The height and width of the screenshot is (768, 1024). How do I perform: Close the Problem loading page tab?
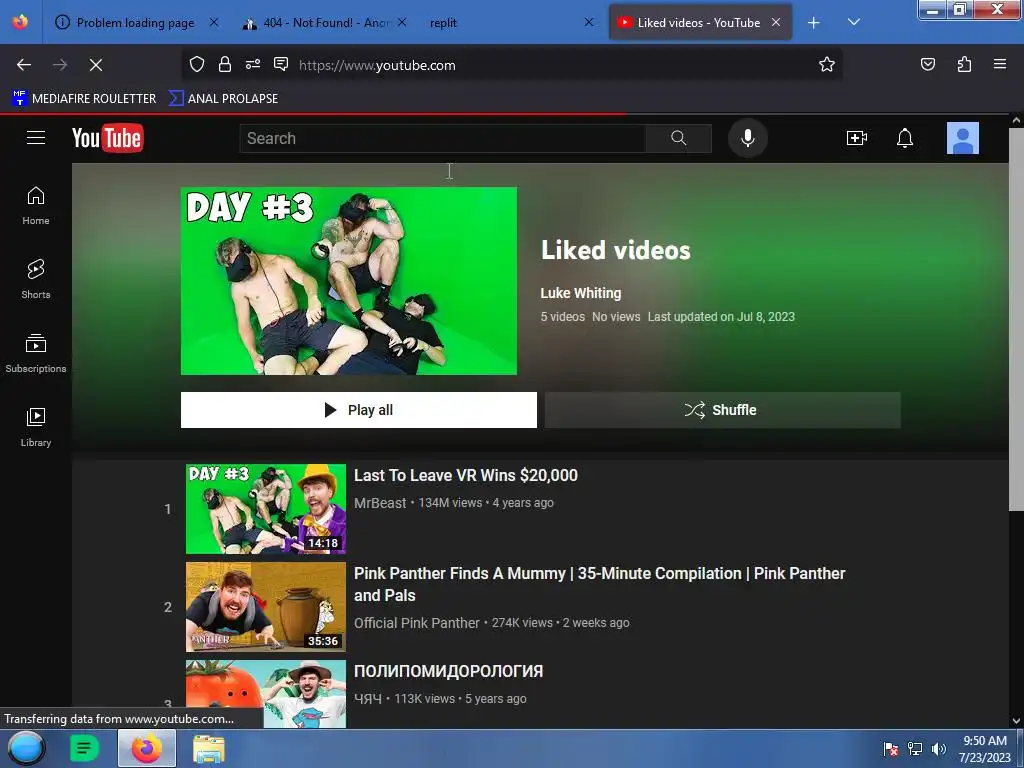pos(214,22)
